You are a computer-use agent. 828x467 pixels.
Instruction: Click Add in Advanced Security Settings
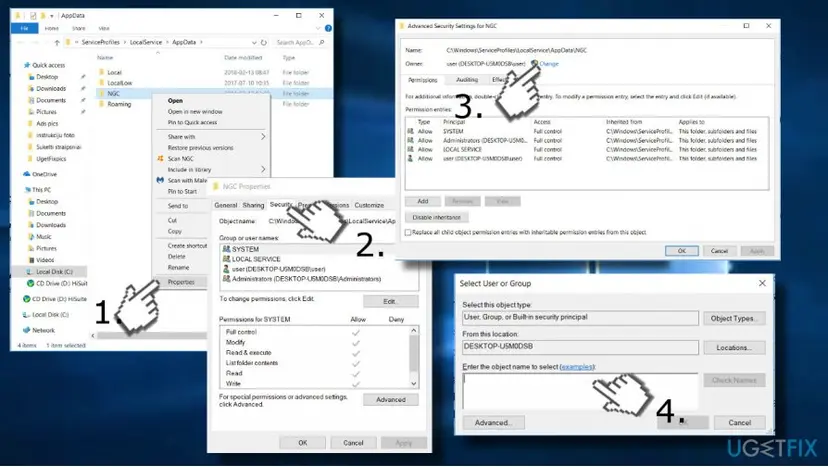click(x=423, y=201)
